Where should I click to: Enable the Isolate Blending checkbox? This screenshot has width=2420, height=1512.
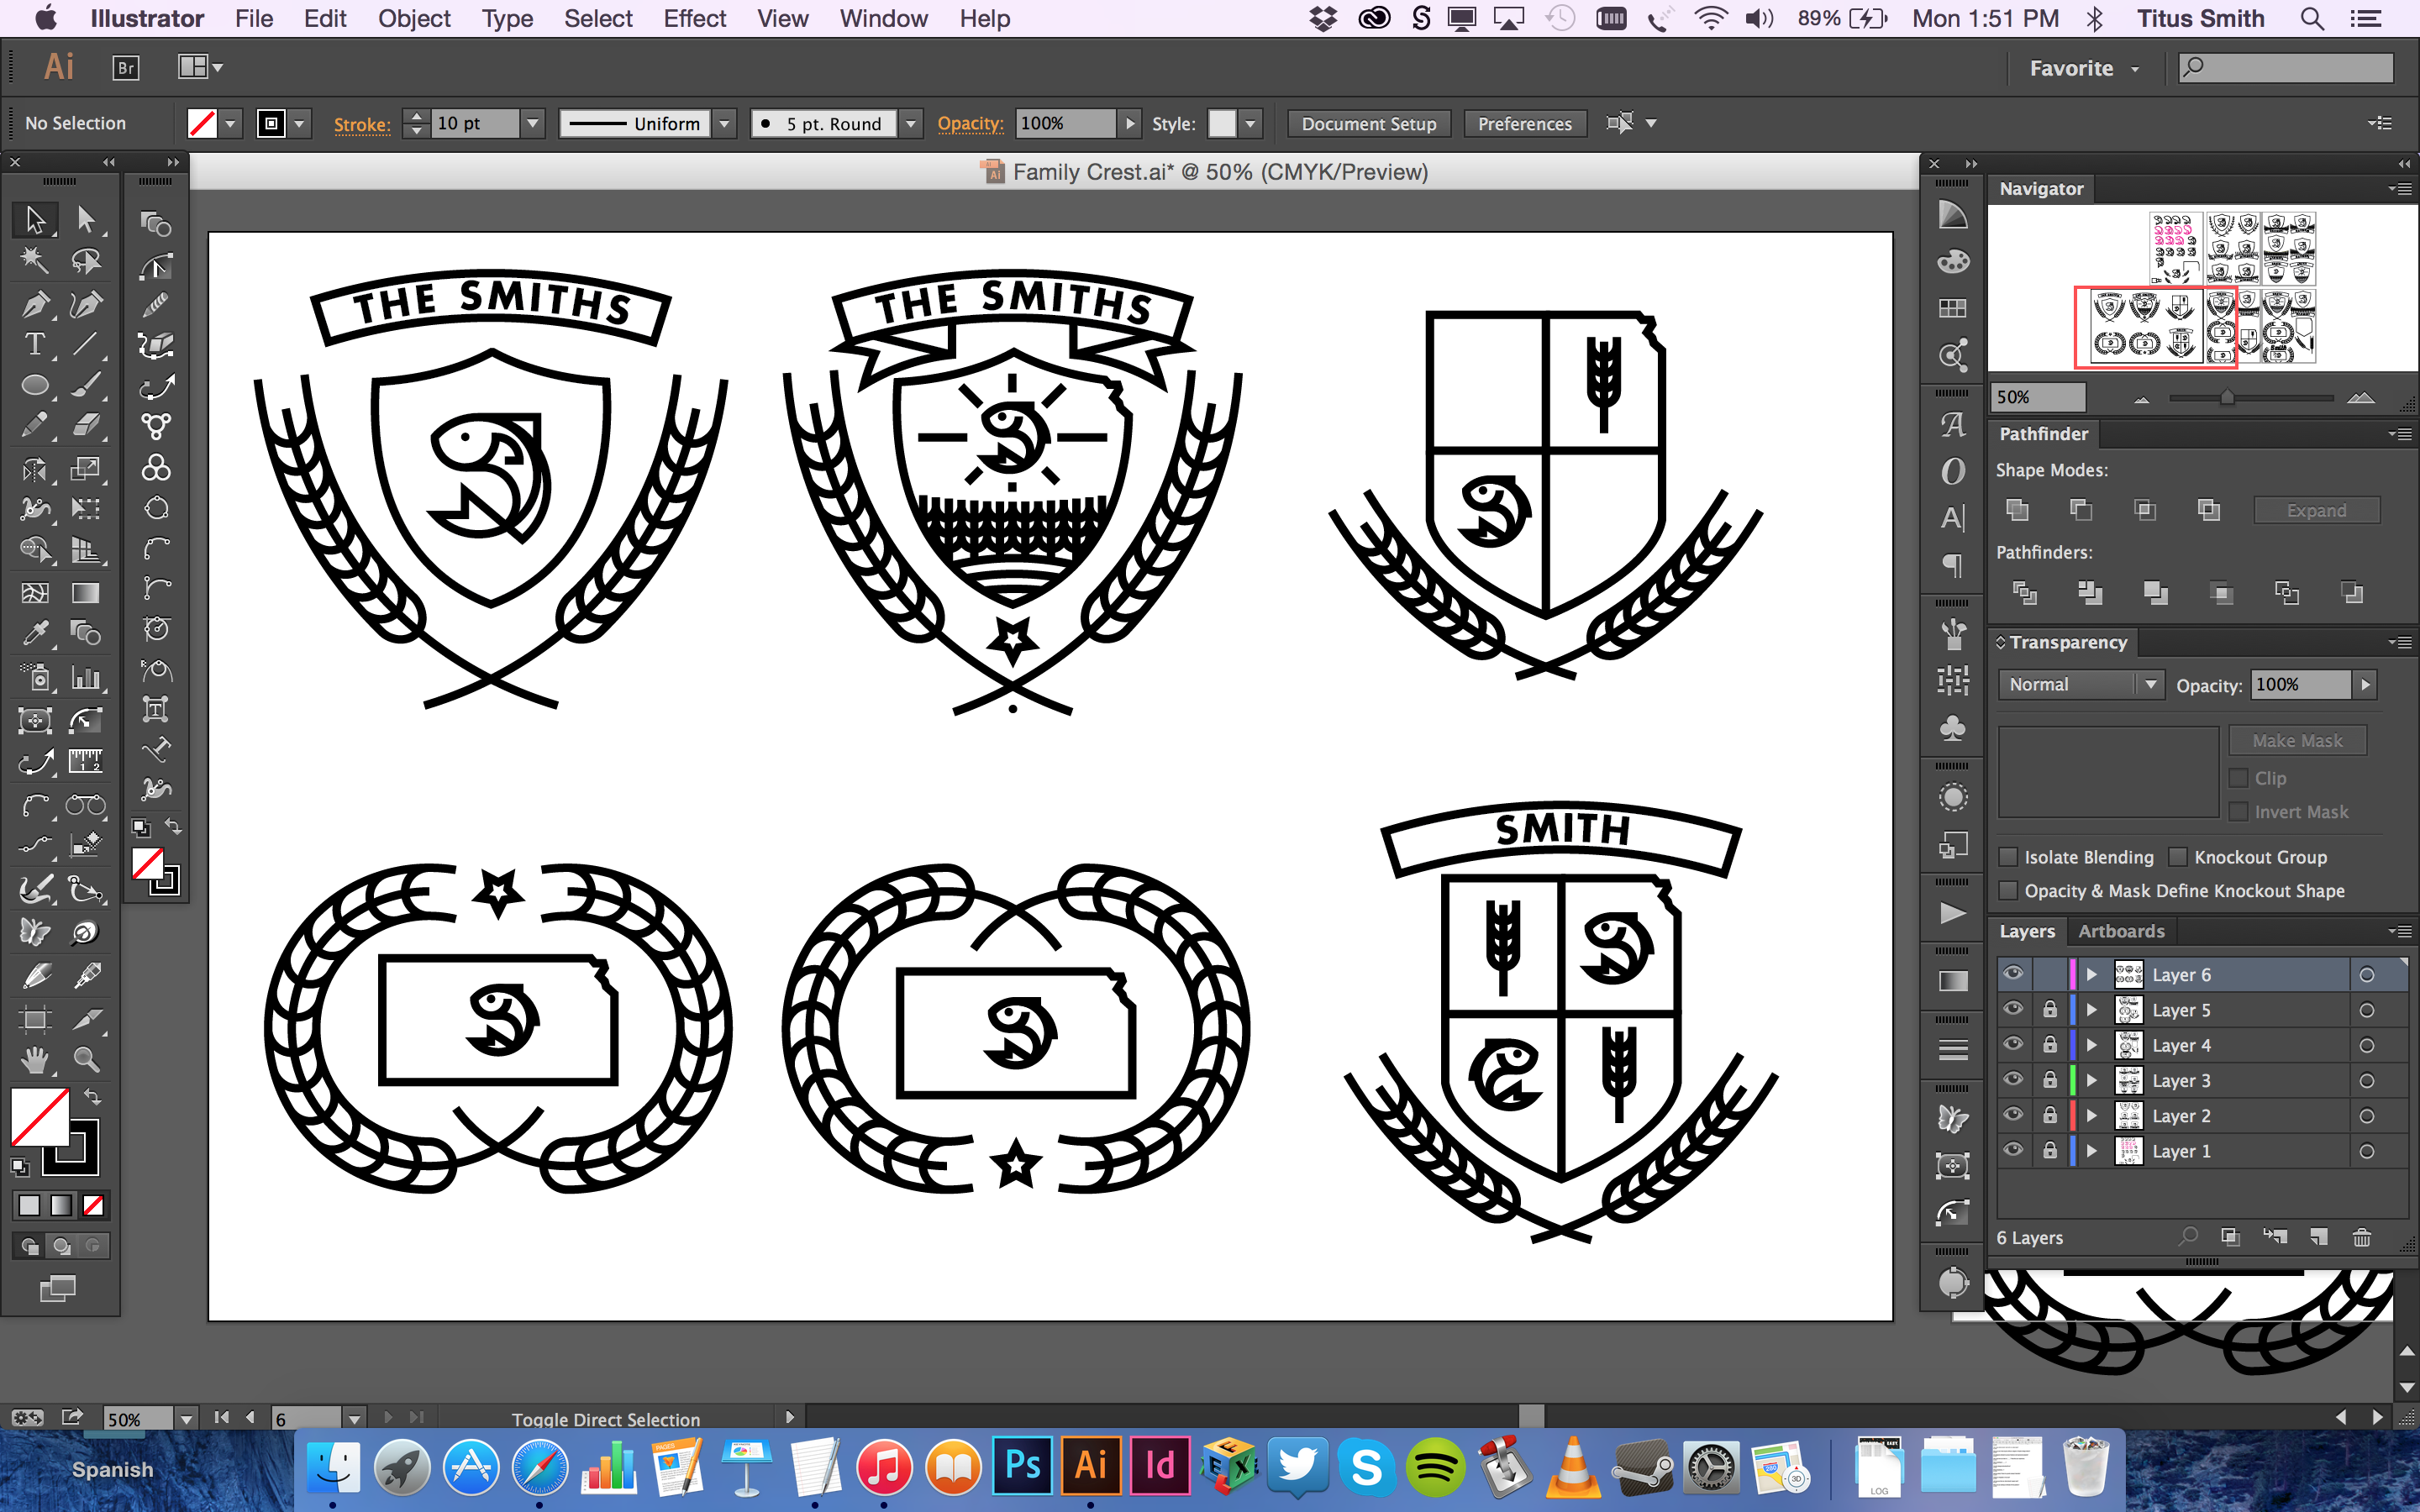2008,857
